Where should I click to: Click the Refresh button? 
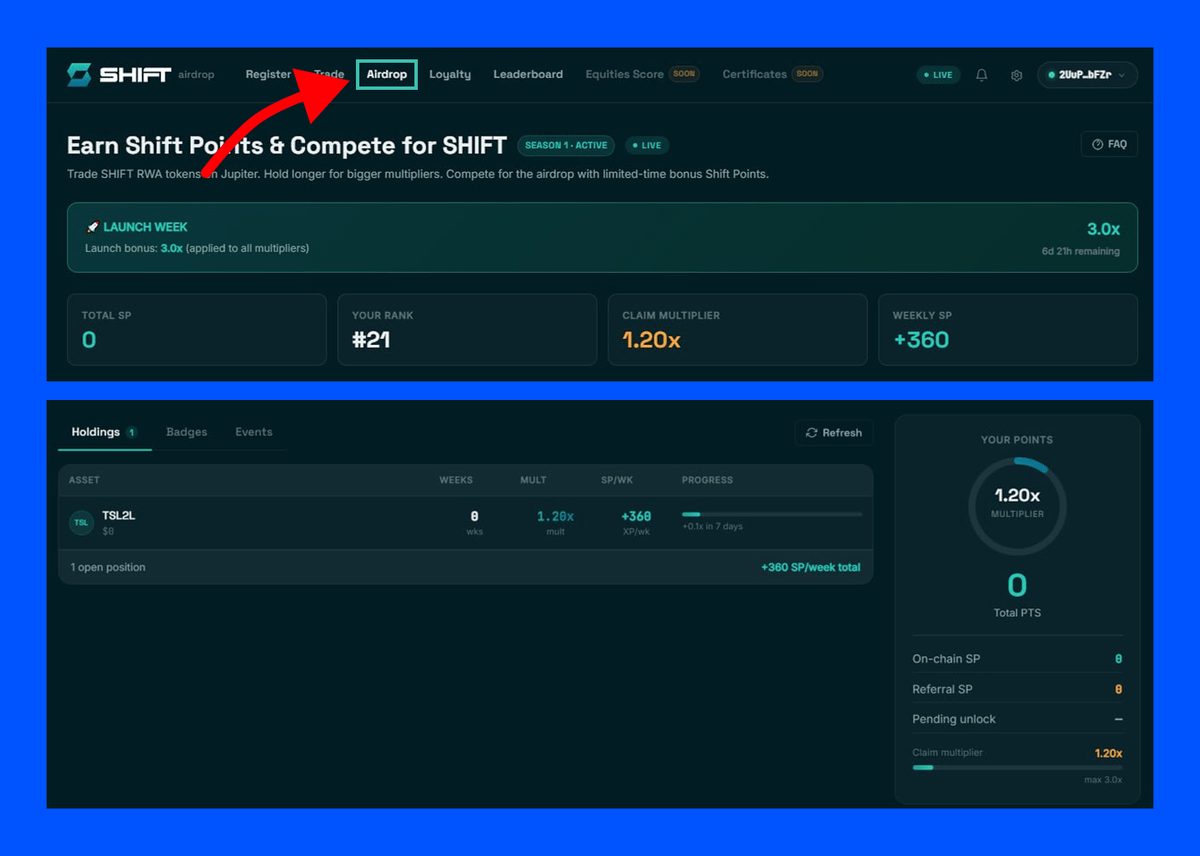(x=834, y=433)
